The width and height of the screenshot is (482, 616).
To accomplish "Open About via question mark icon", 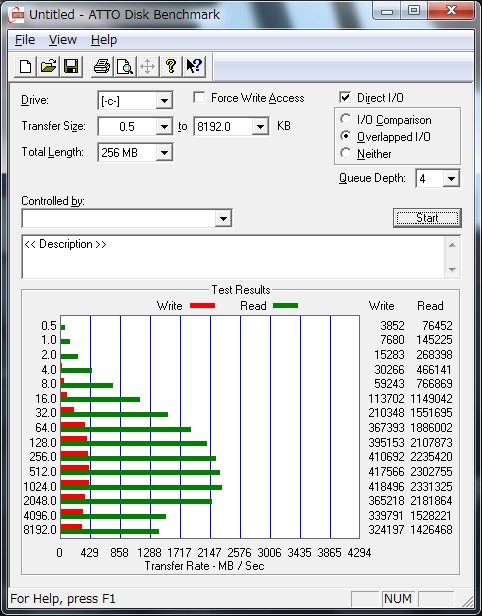I will 171,66.
